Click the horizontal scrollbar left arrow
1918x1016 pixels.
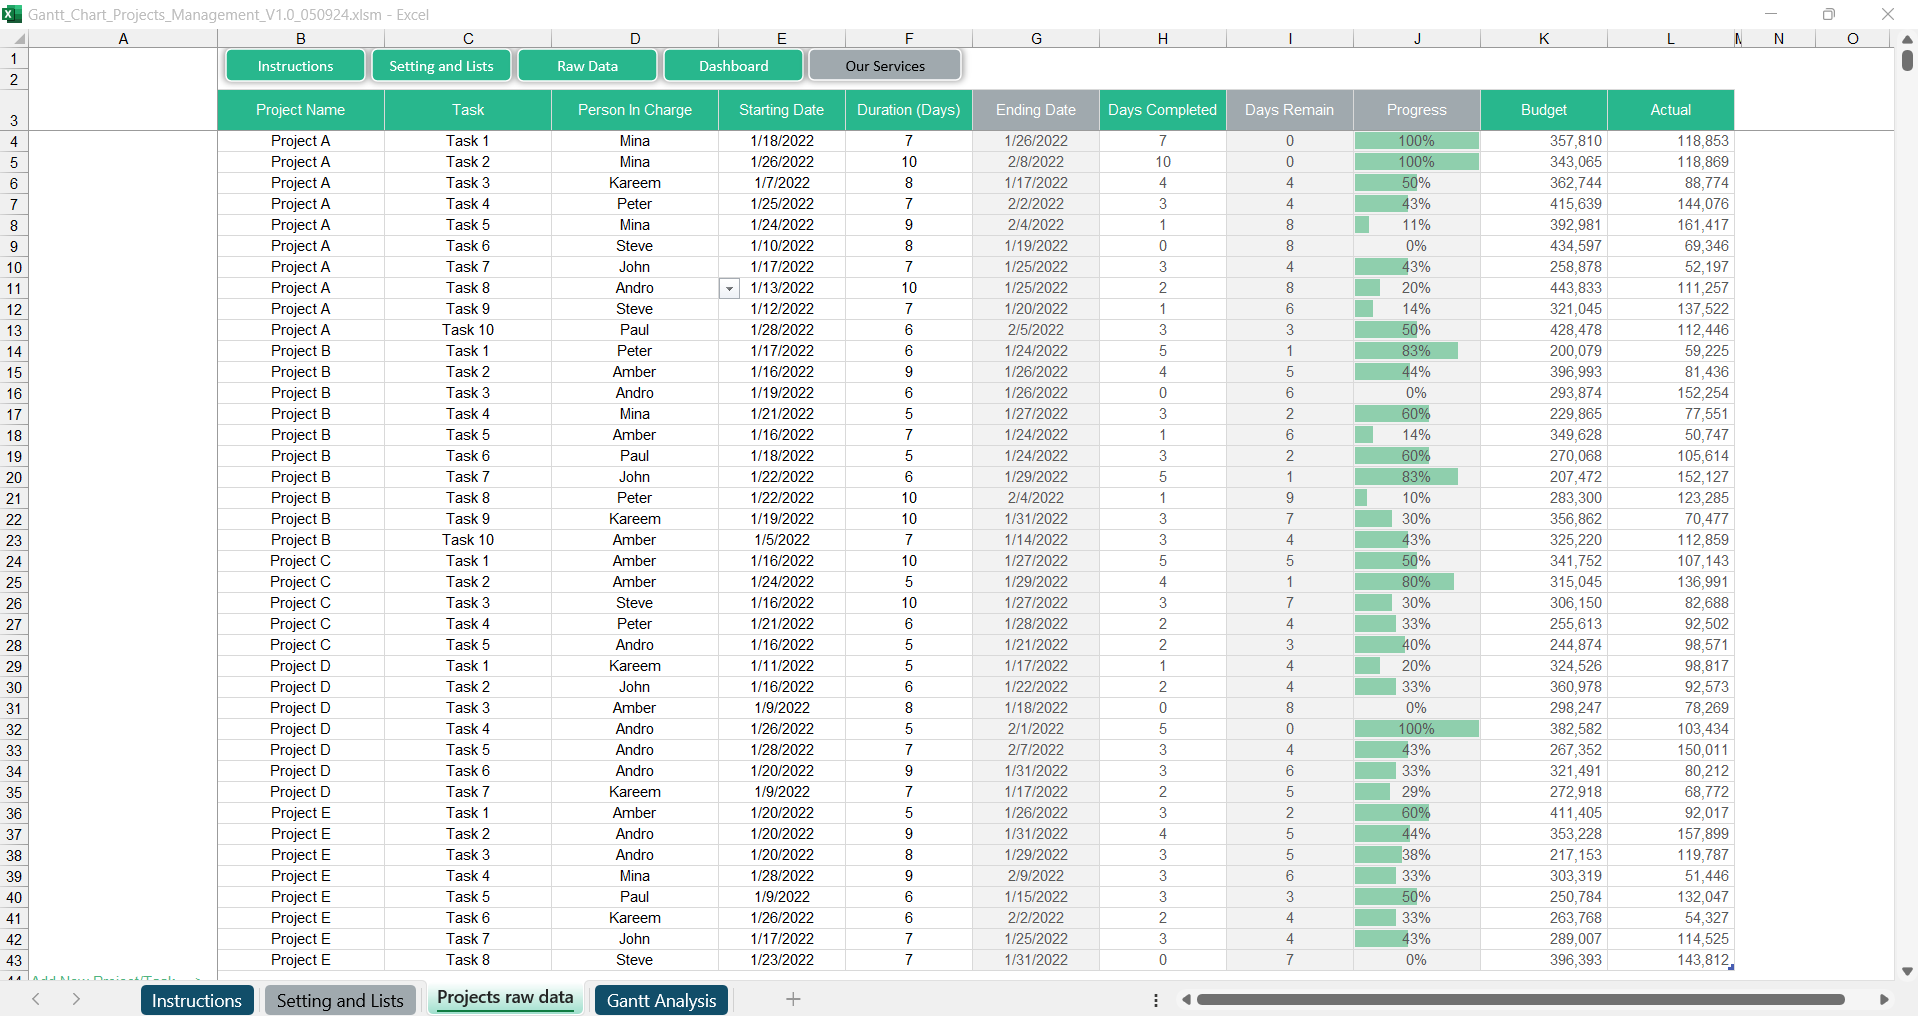coord(1186,999)
